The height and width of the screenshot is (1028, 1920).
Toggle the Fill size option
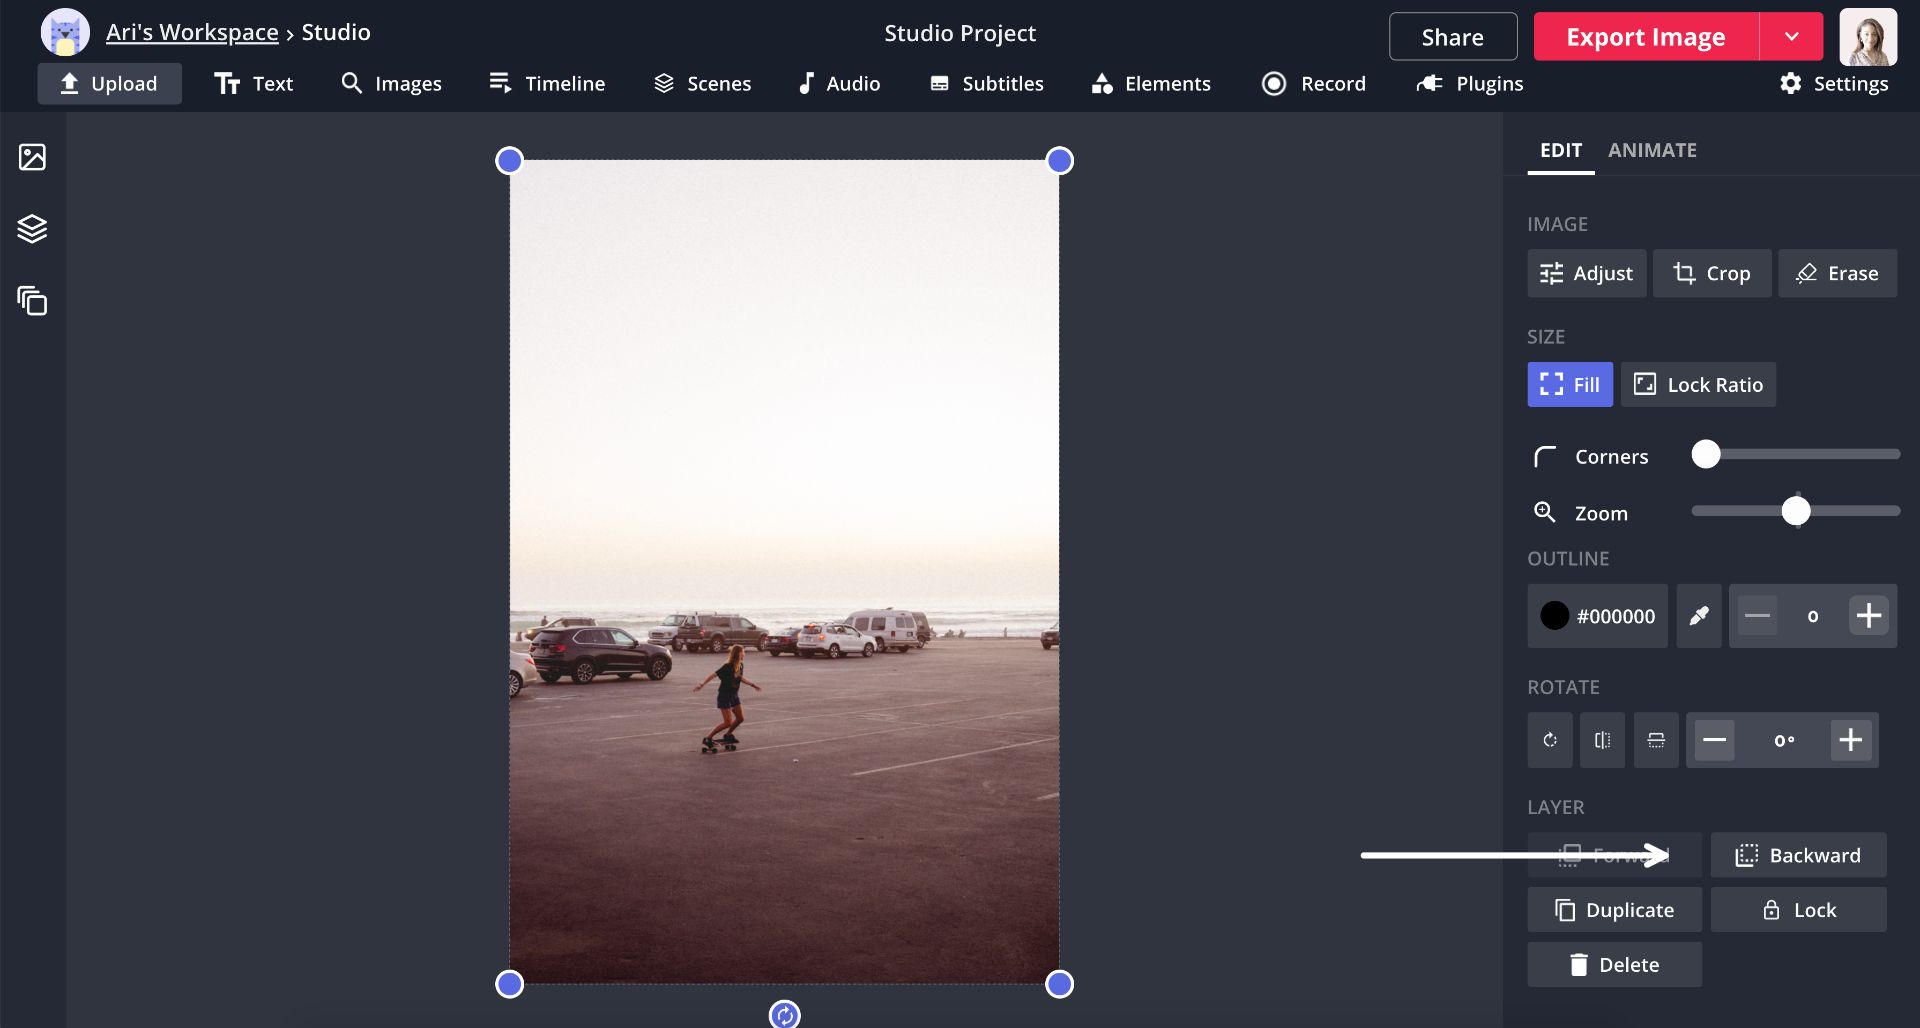pos(1569,385)
